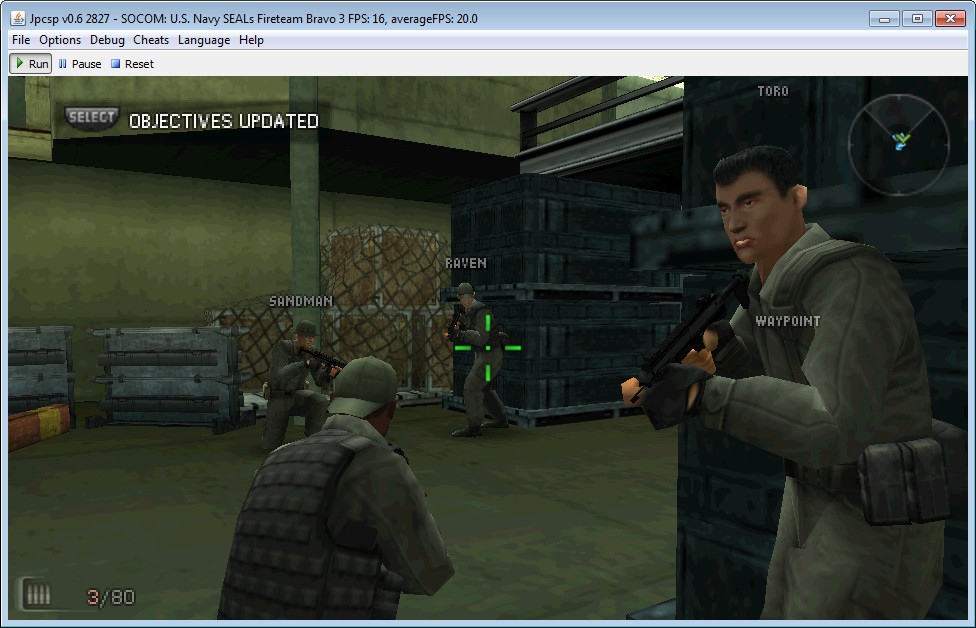This screenshot has height=628, width=976.
Task: Open the Debug menu
Action: click(107, 40)
